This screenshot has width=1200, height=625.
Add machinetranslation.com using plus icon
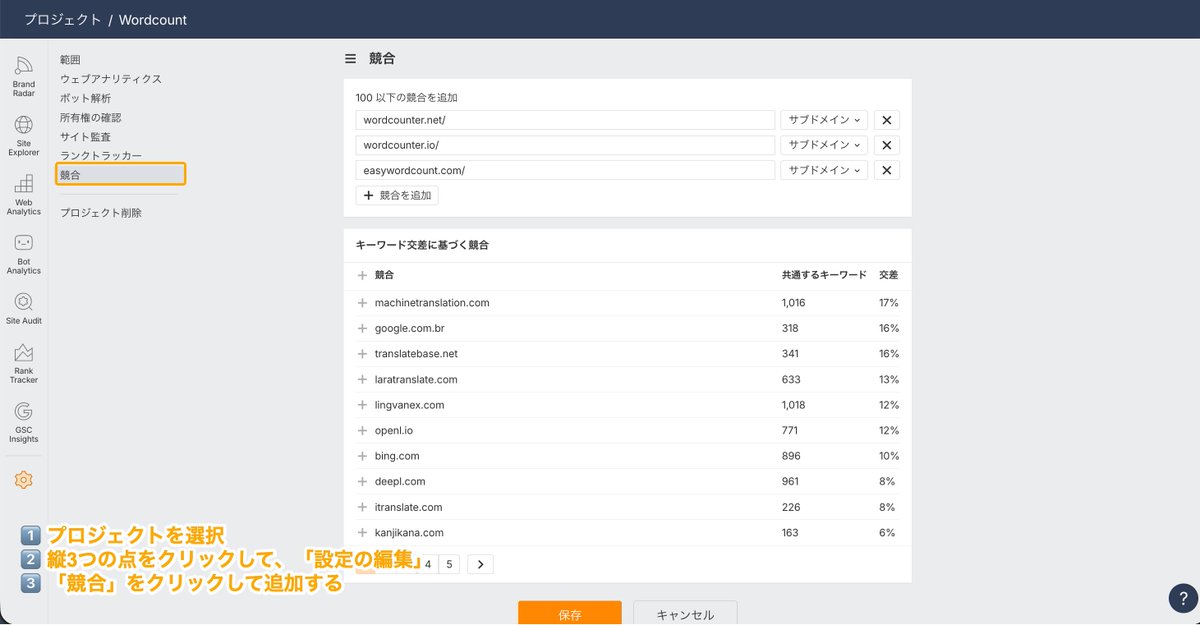[362, 302]
